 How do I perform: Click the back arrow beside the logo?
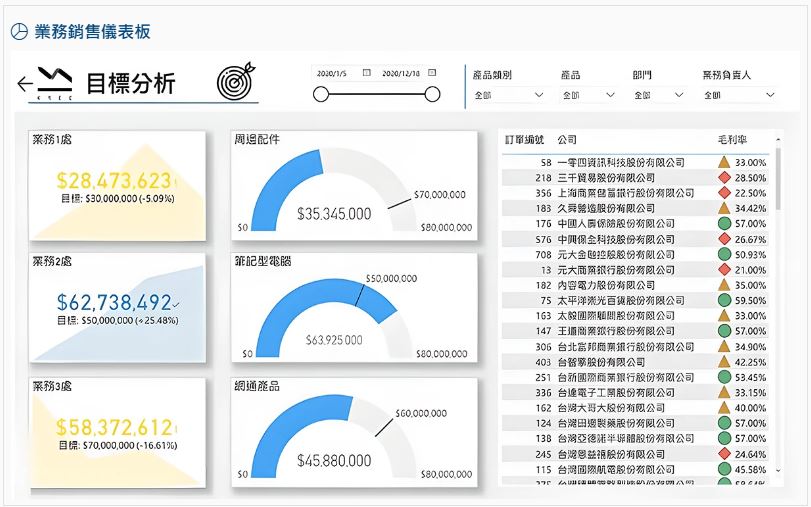click(x=25, y=84)
